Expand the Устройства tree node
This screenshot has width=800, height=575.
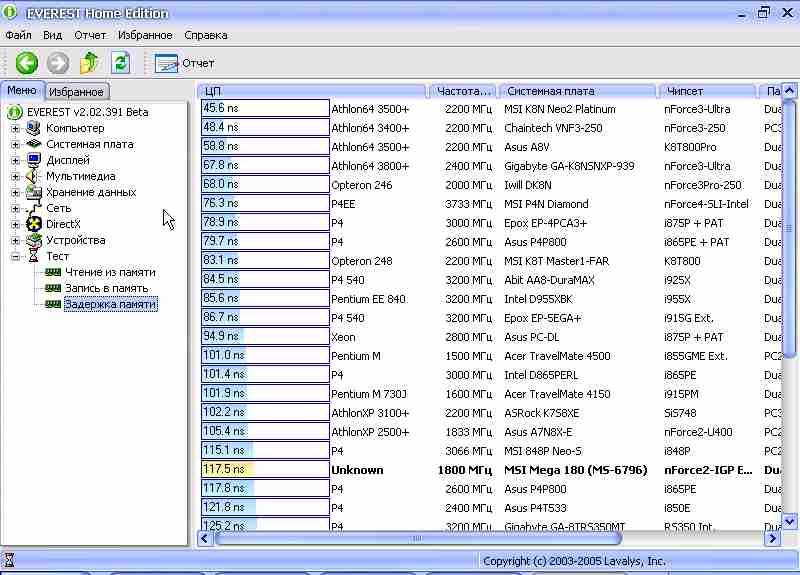pos(15,240)
